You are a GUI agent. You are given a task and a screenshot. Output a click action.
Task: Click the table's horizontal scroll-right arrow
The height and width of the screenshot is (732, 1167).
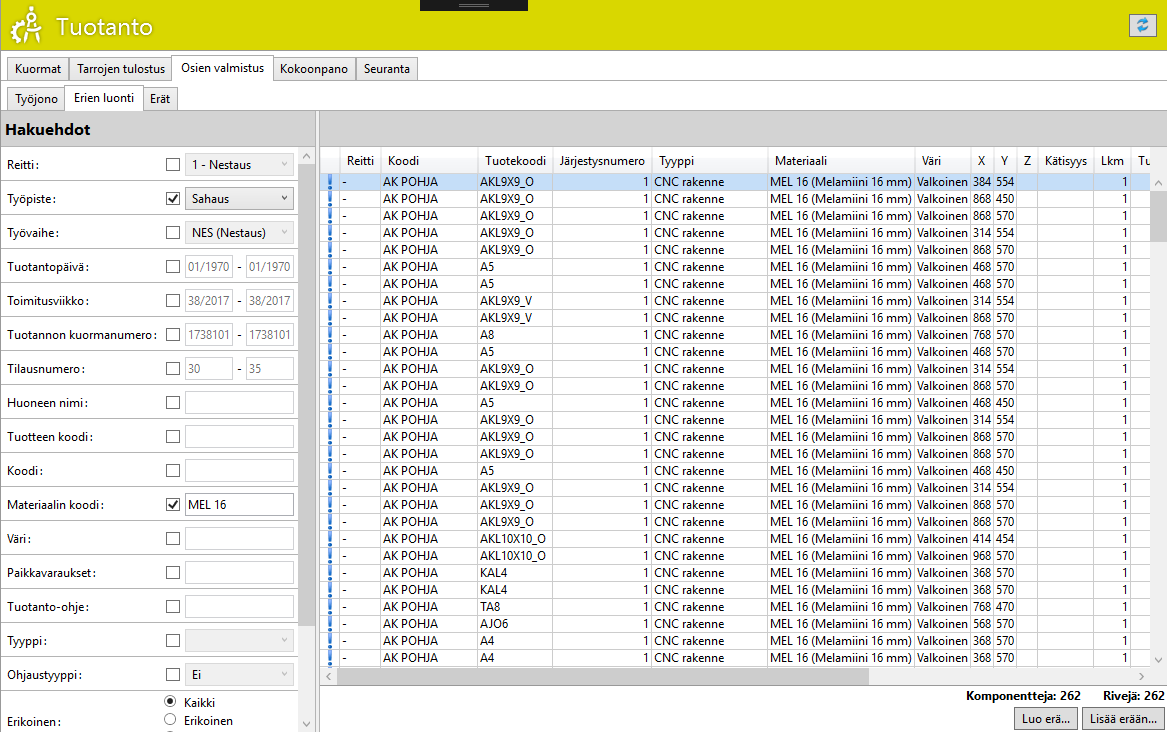click(1142, 676)
